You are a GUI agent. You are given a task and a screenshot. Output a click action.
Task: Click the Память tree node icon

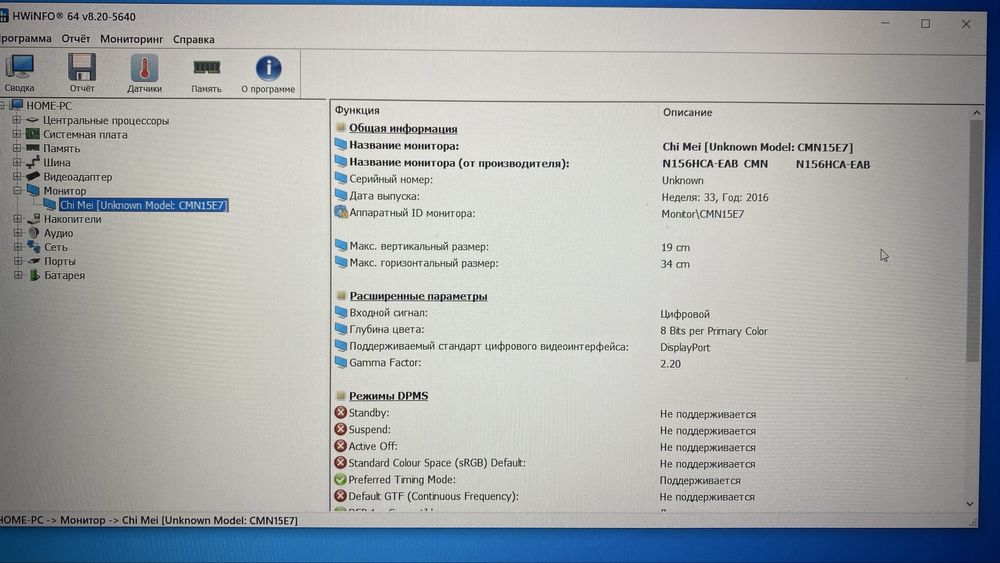[x=33, y=148]
